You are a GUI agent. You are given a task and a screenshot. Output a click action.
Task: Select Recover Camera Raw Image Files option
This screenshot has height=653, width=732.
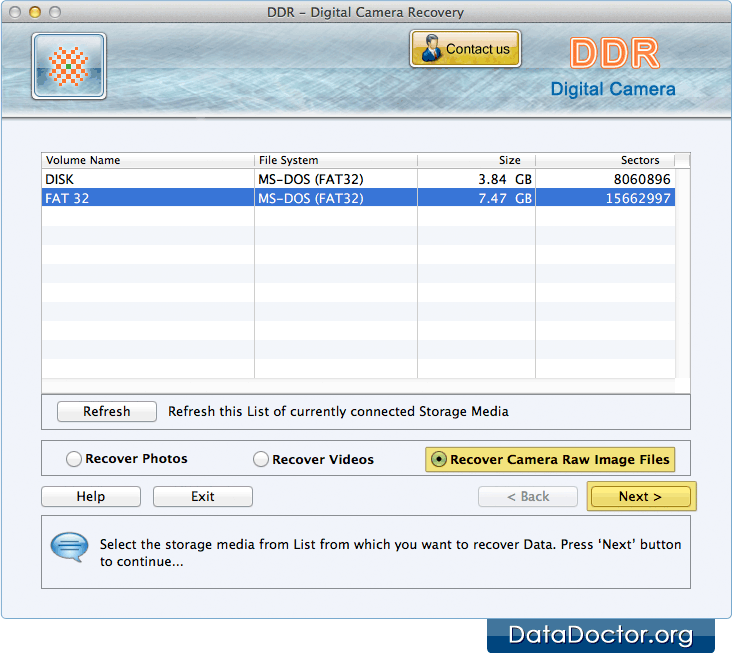(550, 459)
